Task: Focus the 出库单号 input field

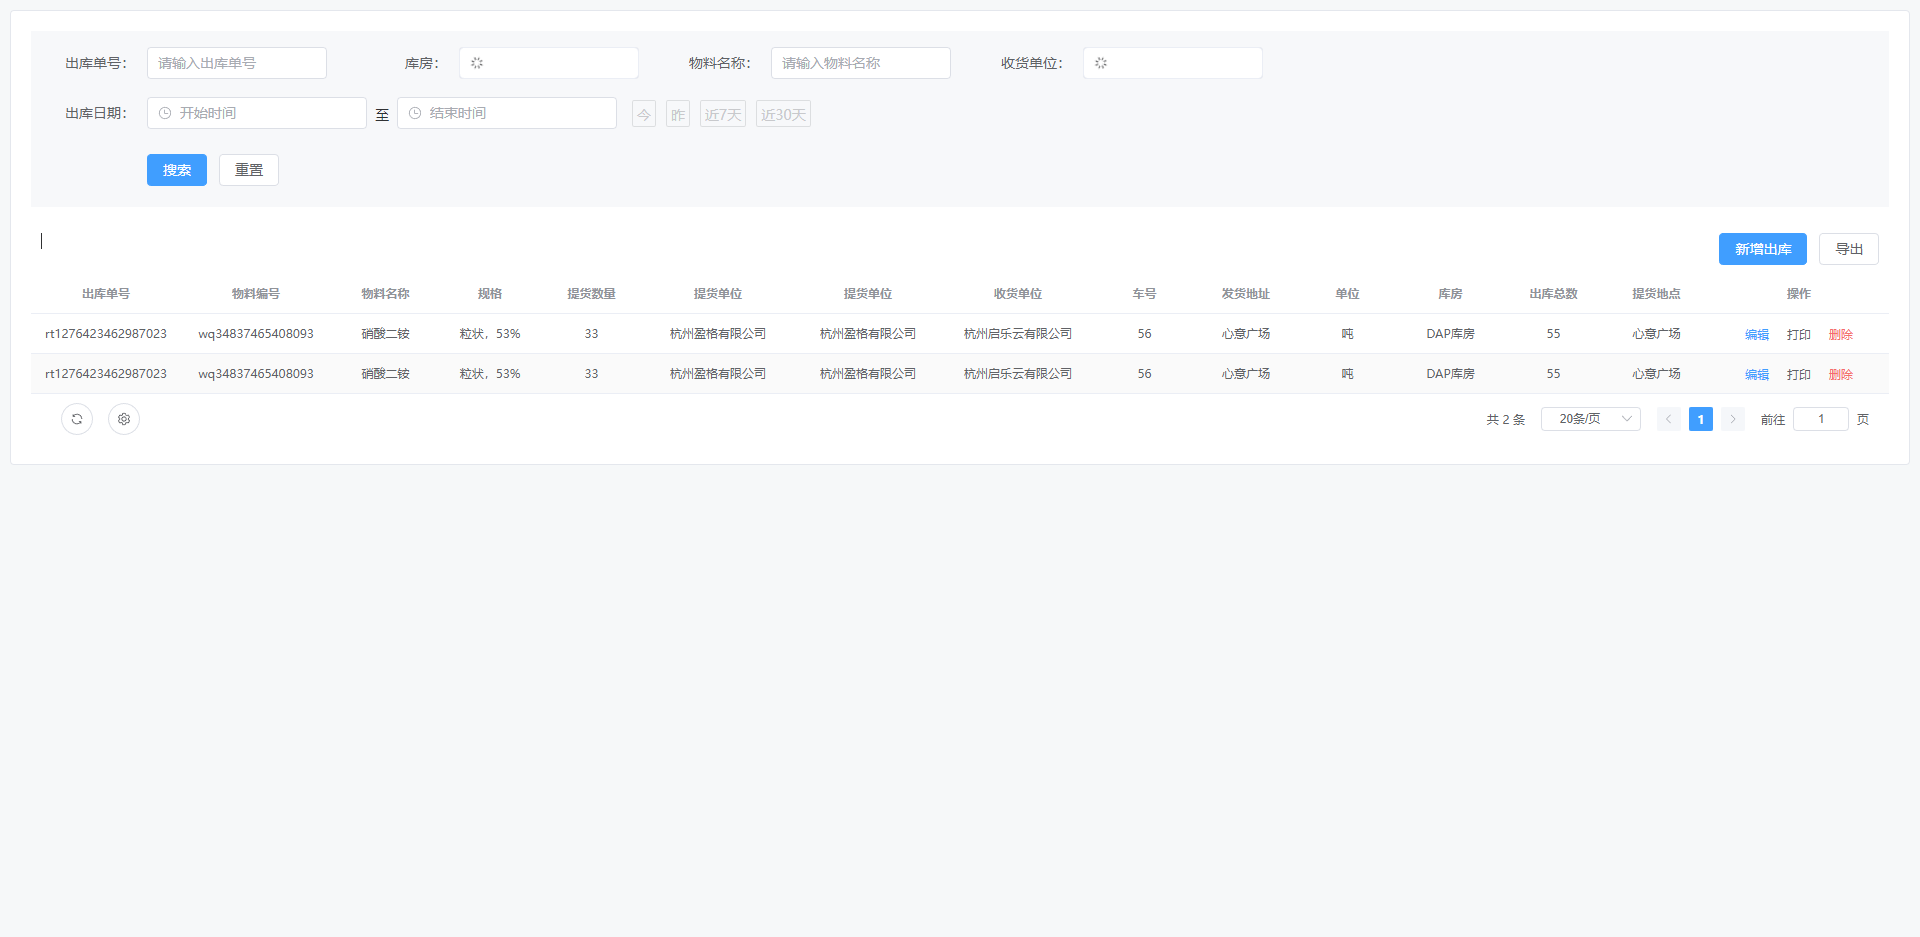Action: point(237,63)
